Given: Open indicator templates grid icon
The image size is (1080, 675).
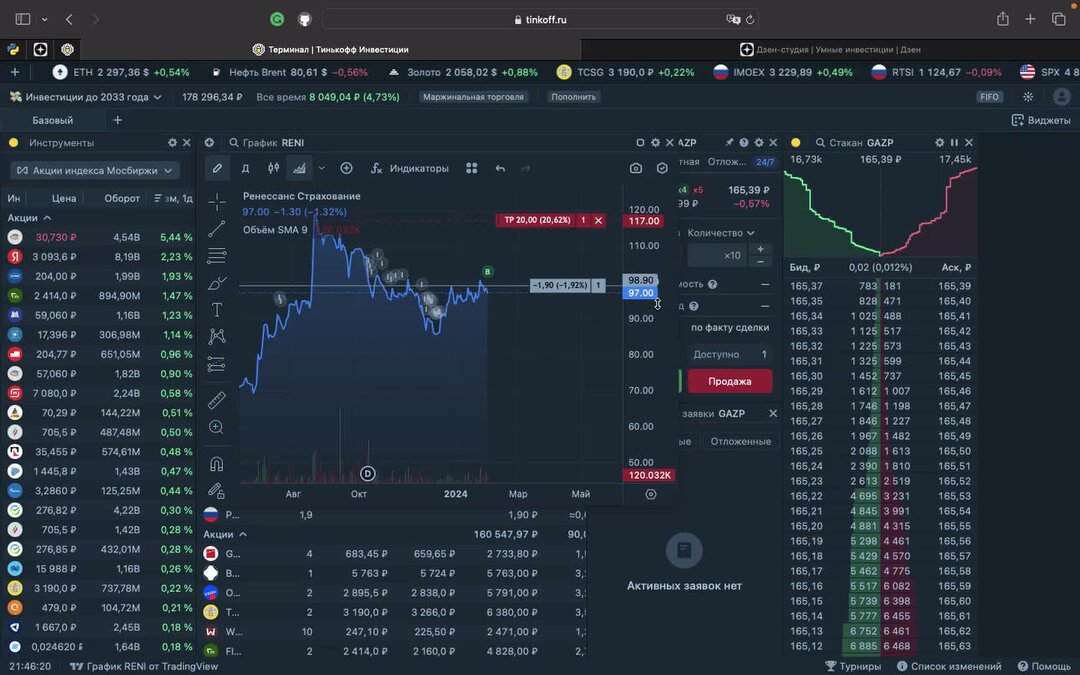Looking at the screenshot, I should coord(472,168).
